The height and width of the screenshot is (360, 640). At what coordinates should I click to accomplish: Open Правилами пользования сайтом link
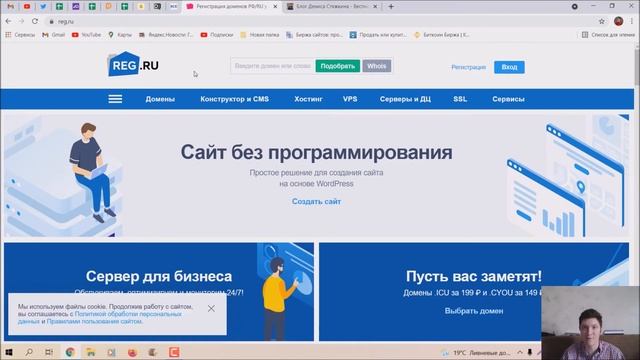(94, 322)
